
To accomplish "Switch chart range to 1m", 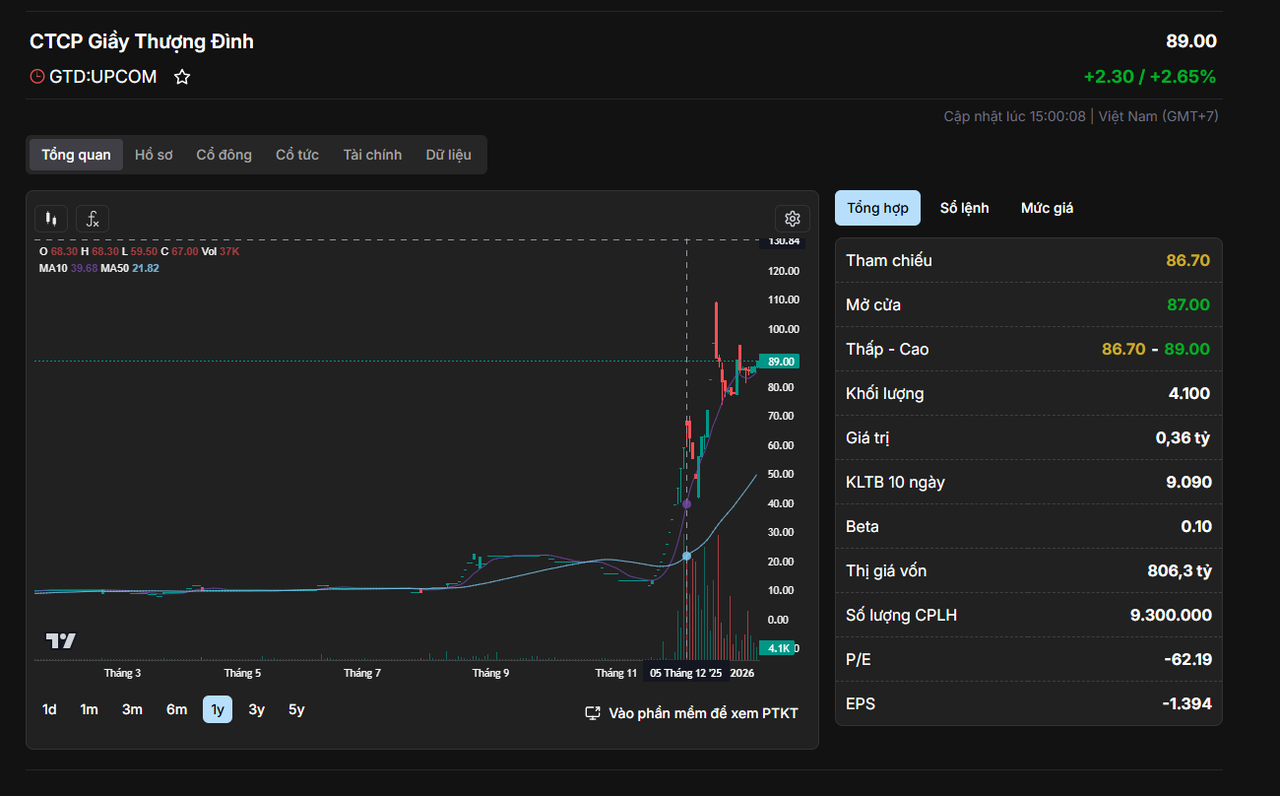I will point(89,709).
